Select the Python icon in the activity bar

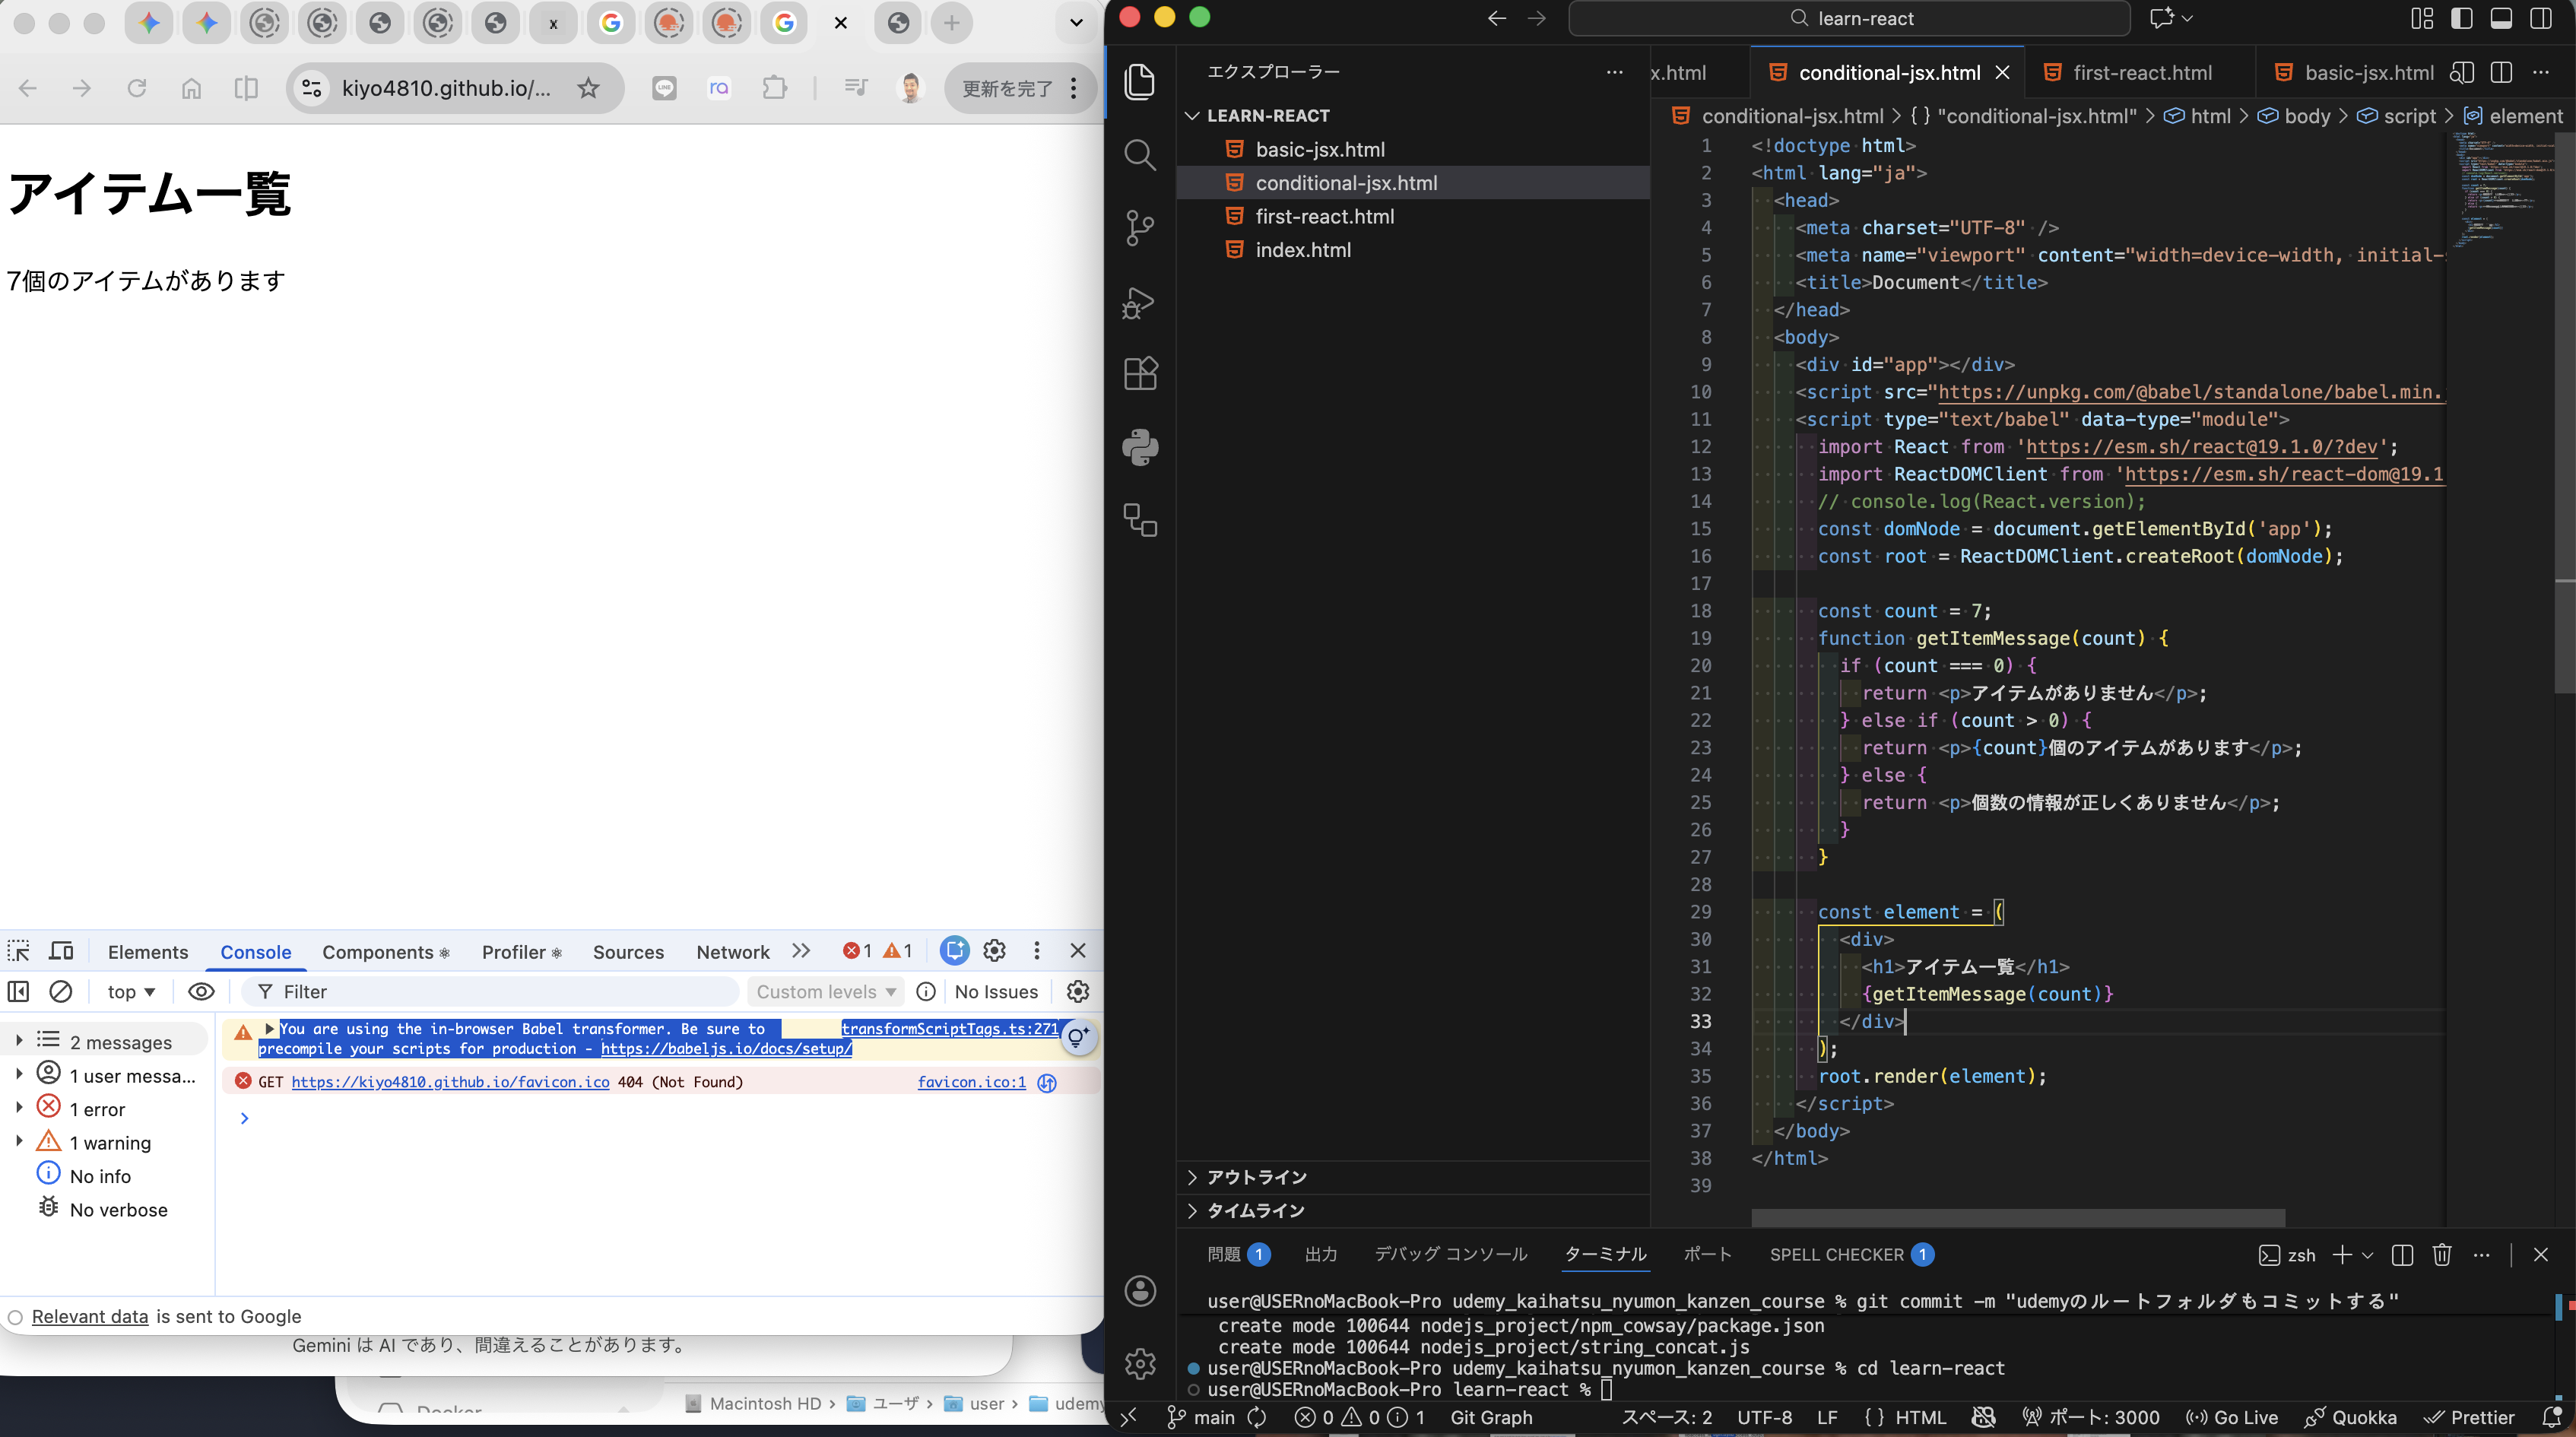tap(1140, 447)
